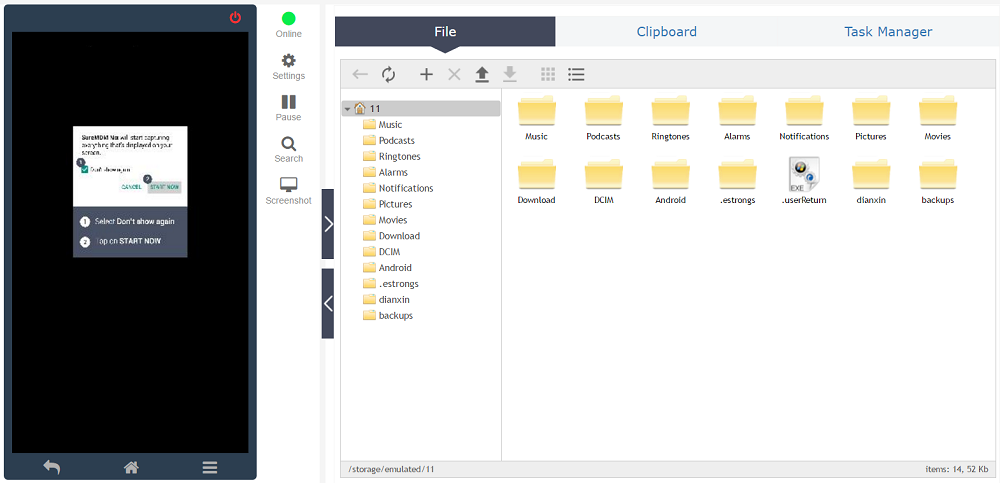
Task: Open remote device Settings
Action: tap(289, 66)
